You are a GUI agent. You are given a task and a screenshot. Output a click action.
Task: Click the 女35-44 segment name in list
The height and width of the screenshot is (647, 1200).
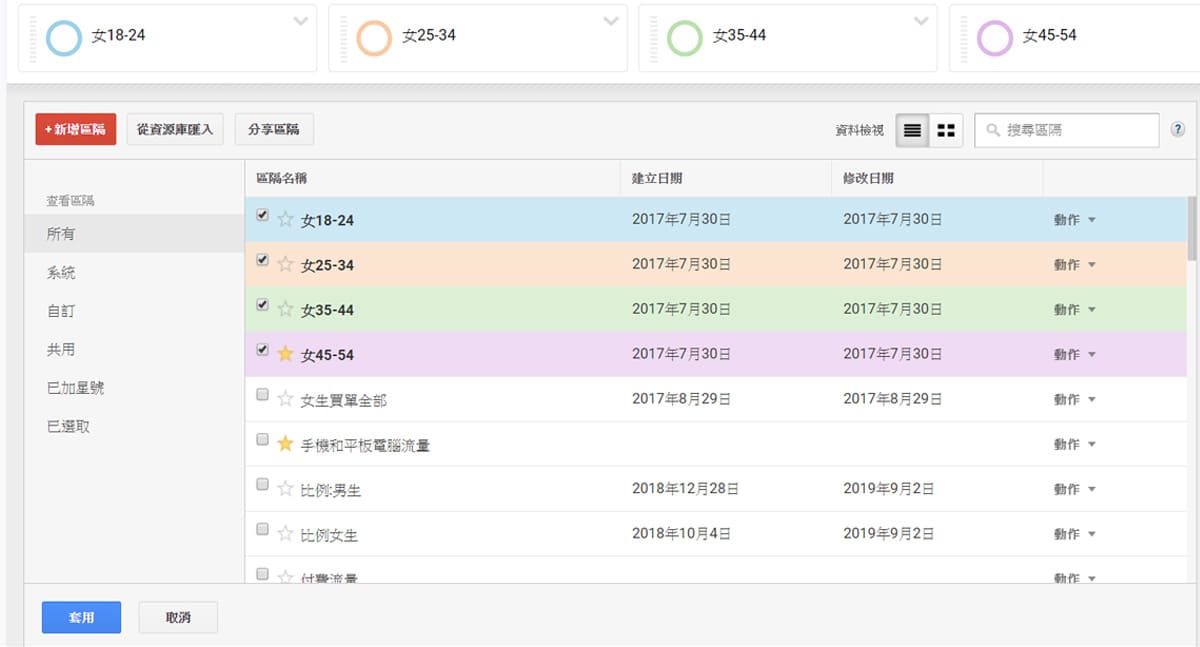click(327, 310)
